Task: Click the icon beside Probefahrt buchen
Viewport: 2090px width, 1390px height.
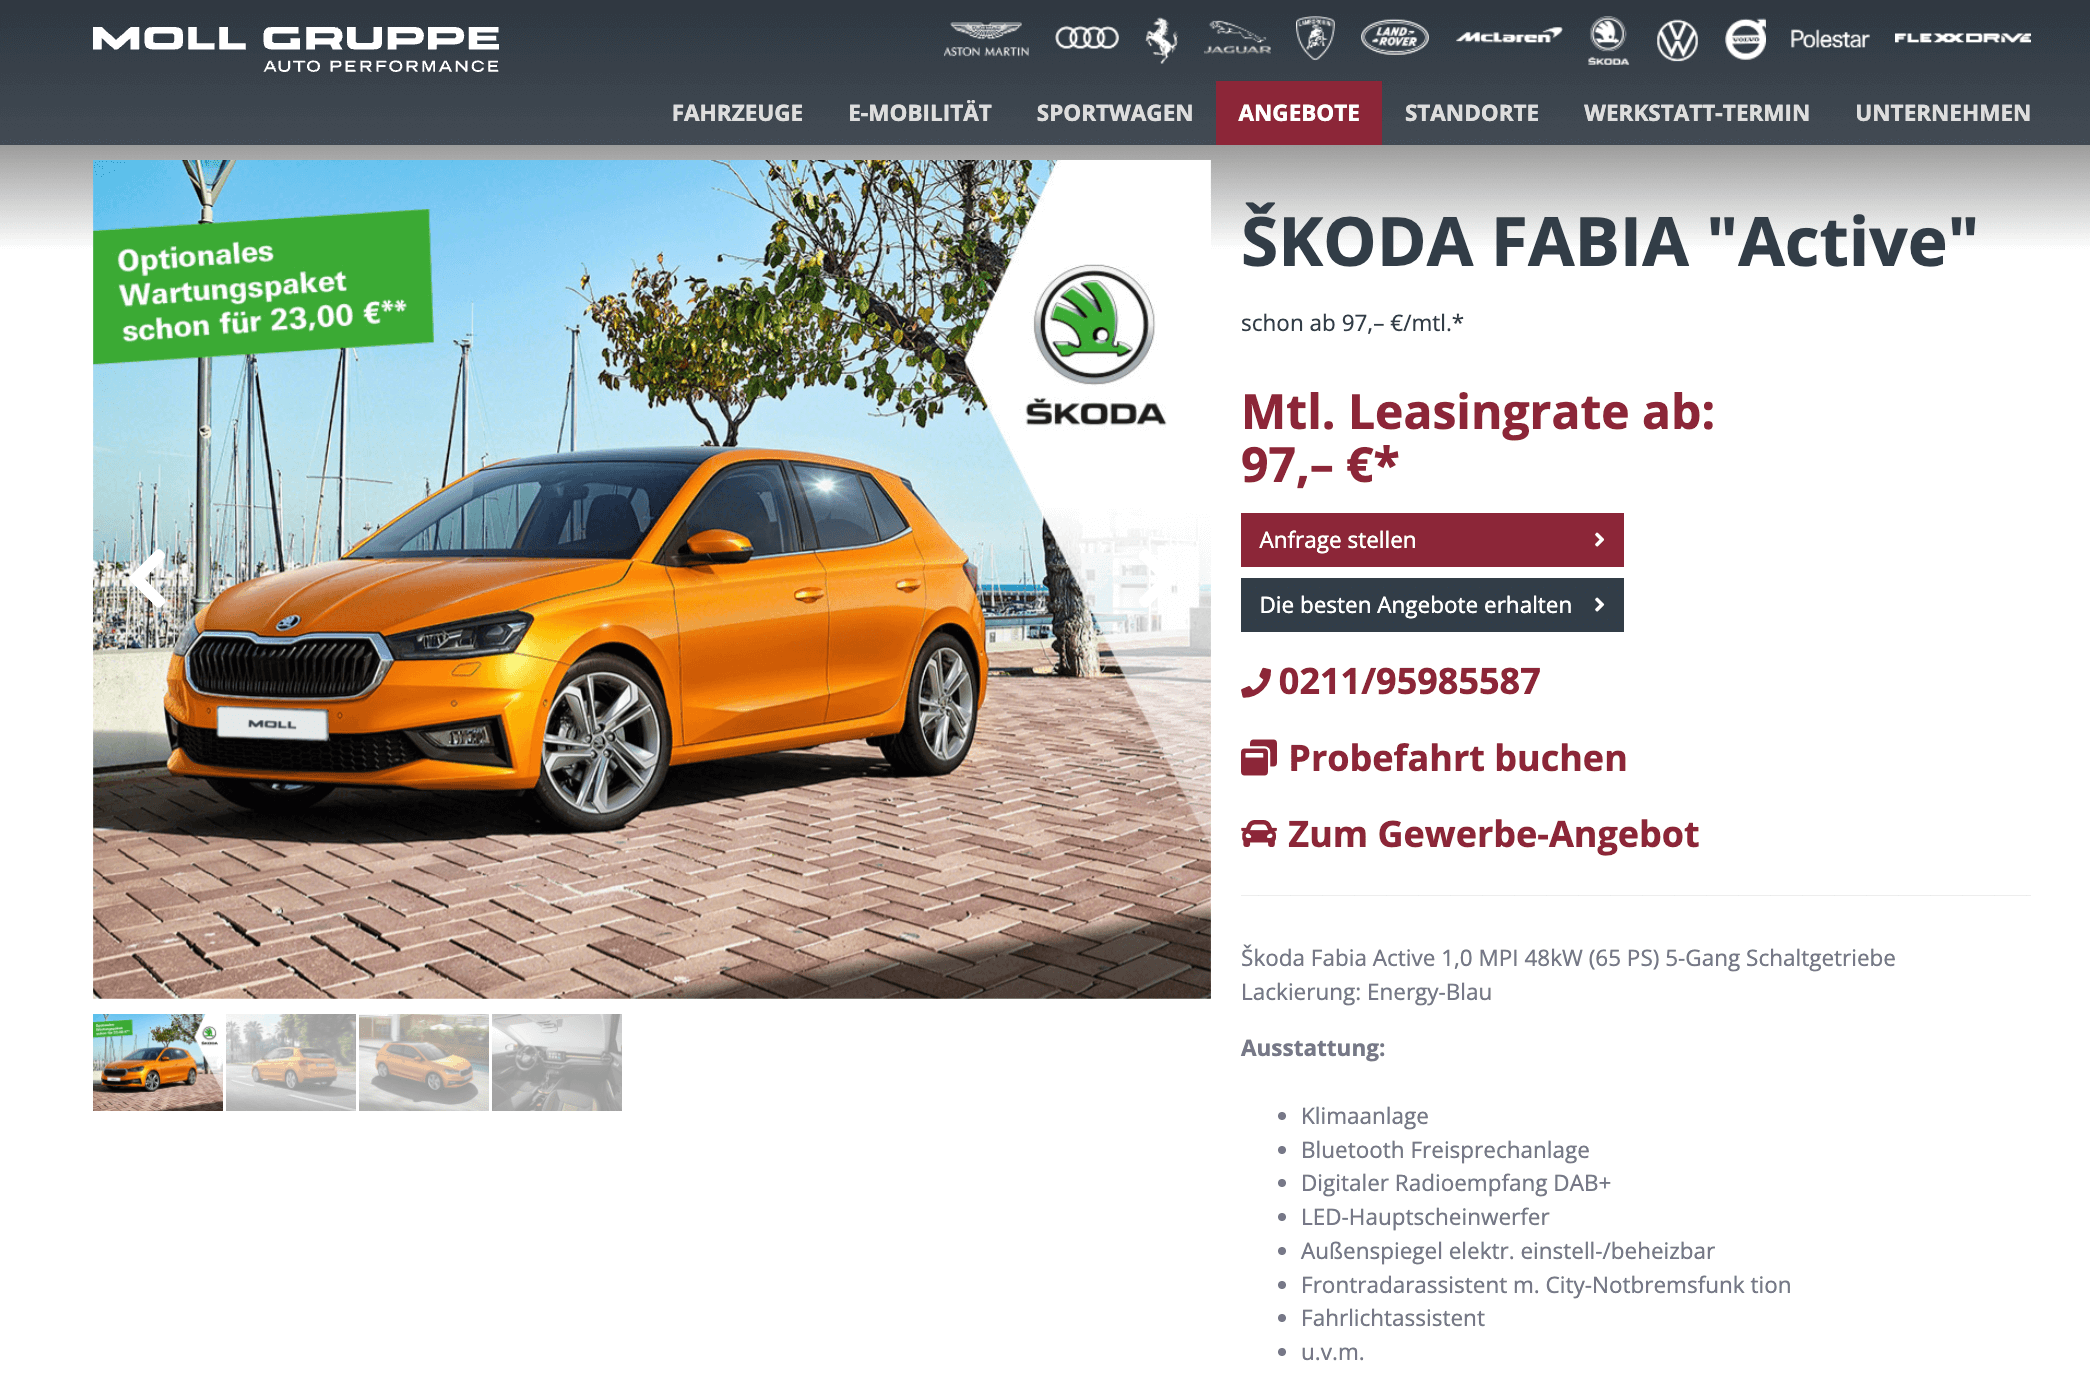Action: pyautogui.click(x=1259, y=758)
